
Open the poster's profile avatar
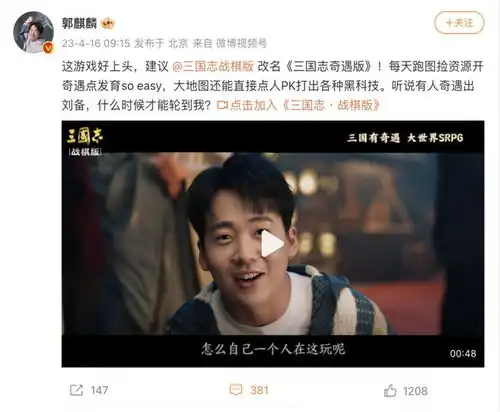33,32
